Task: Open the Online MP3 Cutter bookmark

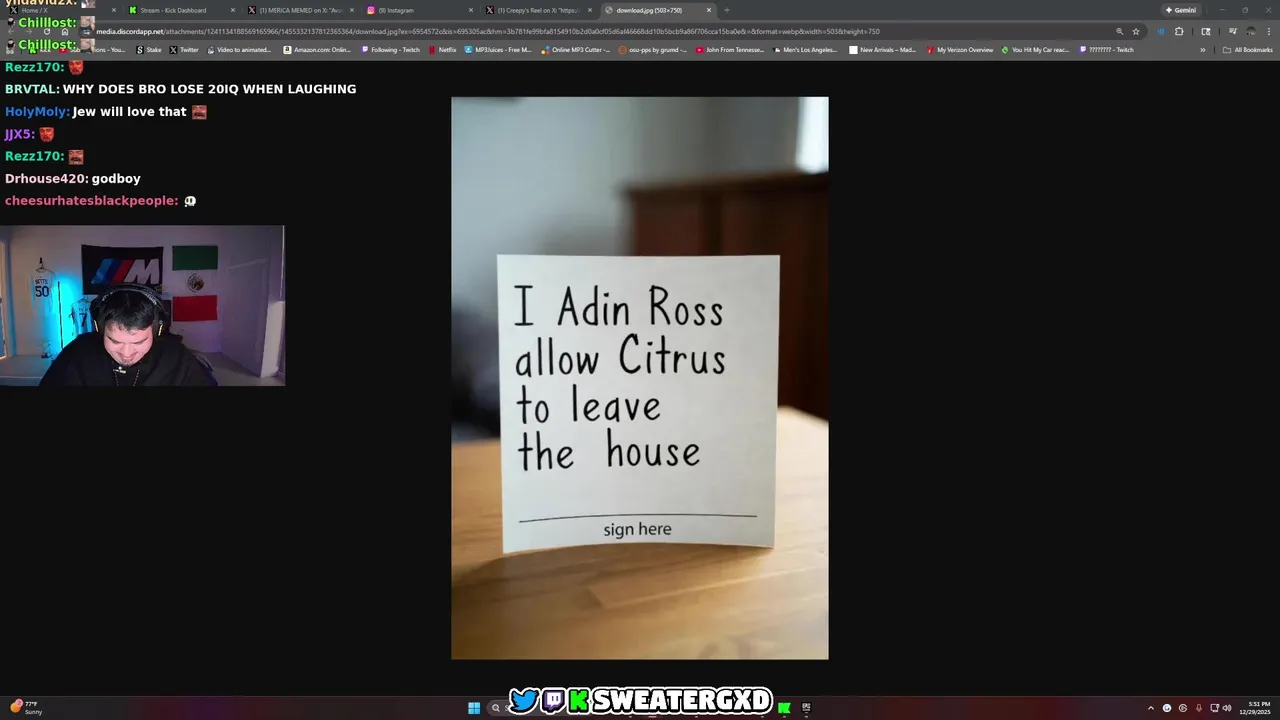Action: click(577, 50)
